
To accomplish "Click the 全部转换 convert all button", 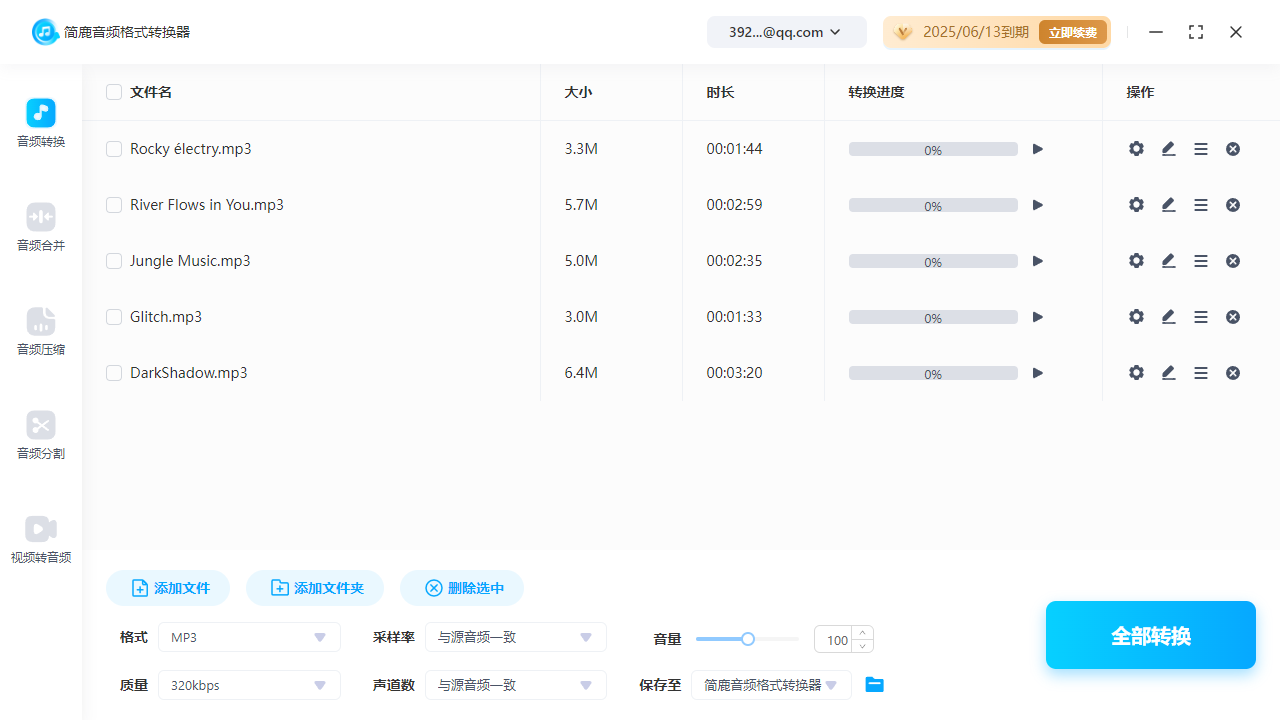I will (1150, 635).
